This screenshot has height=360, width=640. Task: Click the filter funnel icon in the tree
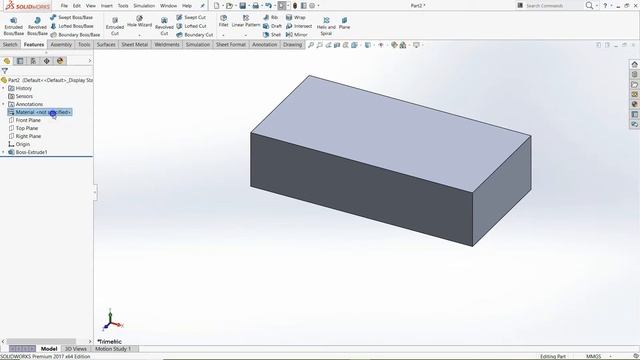(x=5, y=71)
